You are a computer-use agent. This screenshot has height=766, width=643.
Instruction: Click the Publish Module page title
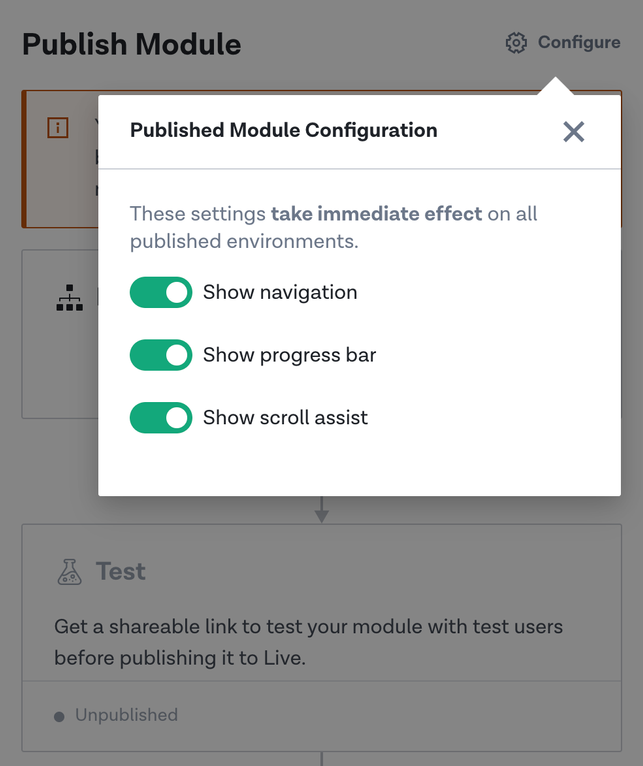click(131, 44)
